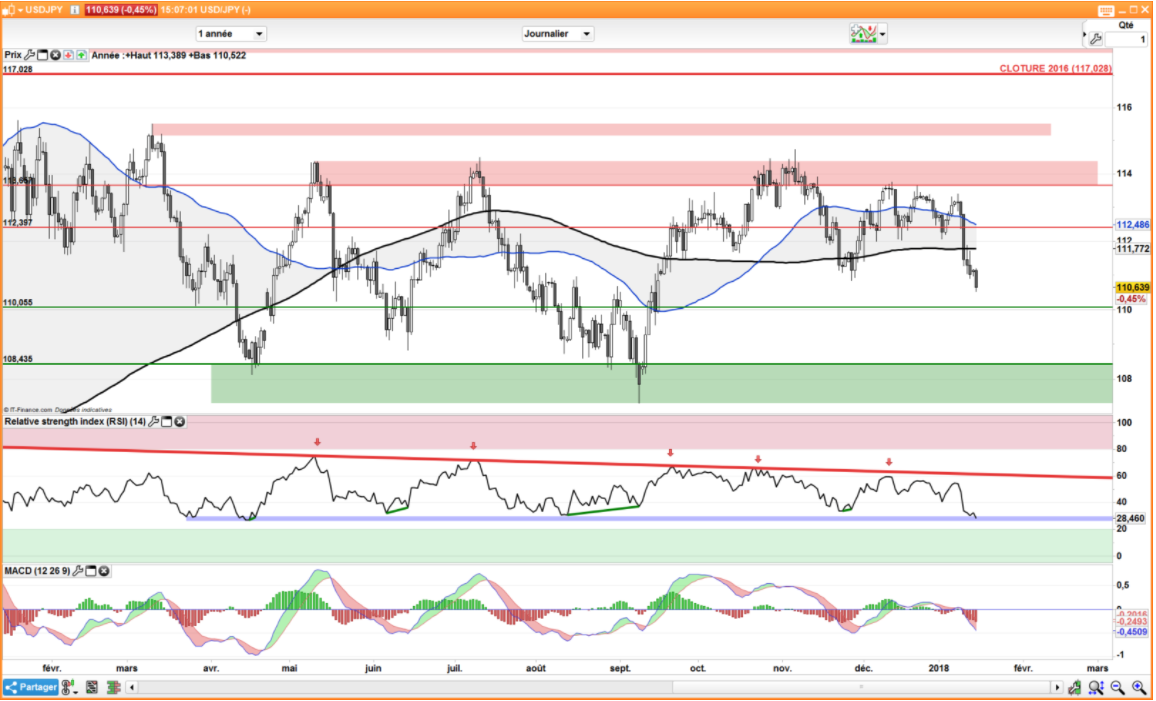
Task: Click the 110,055 support level label
Action: 18,302
